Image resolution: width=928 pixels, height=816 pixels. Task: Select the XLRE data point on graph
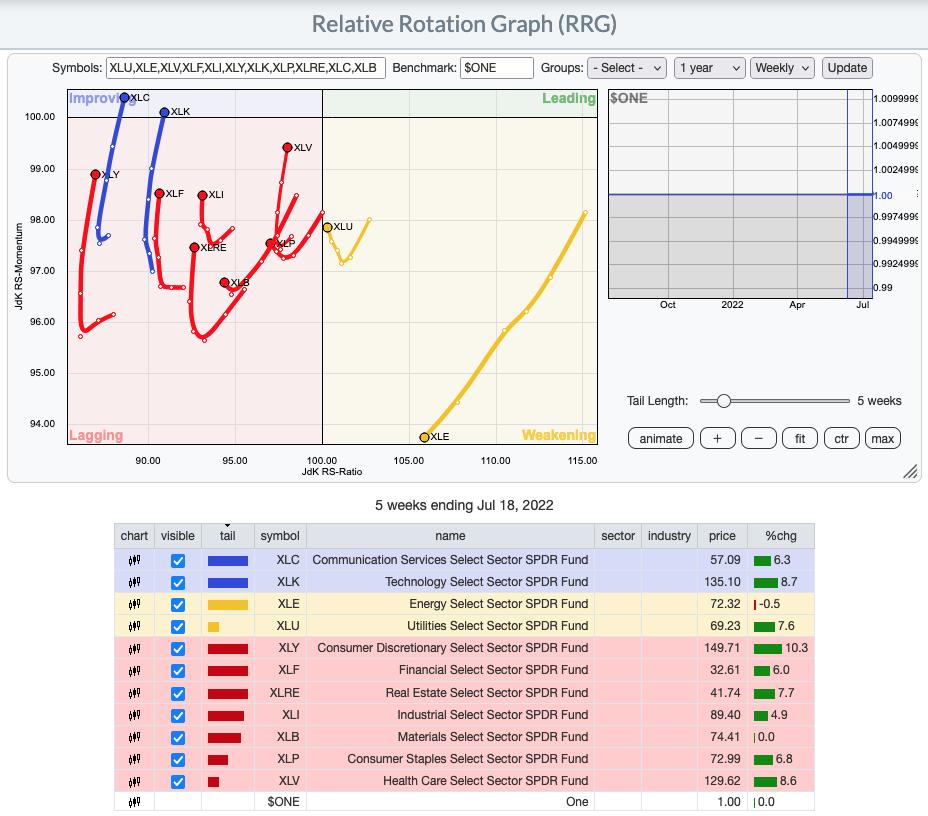click(194, 247)
